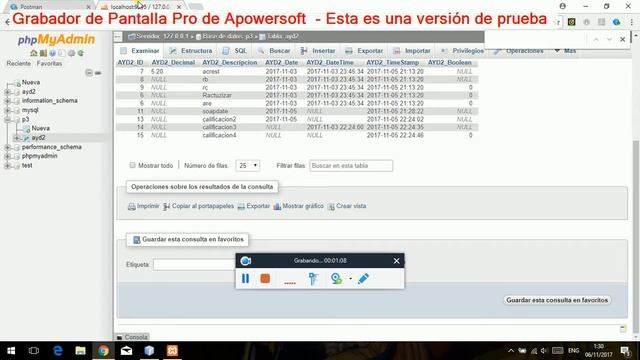
Task: Open notification center icon
Action: (625, 351)
